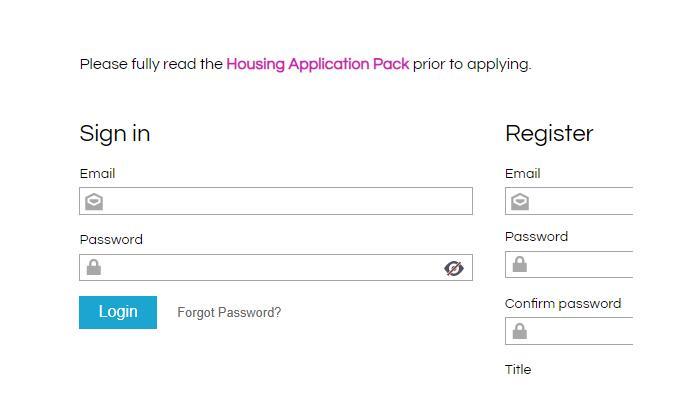This screenshot has width=700, height=420.
Task: Click the padlock icon in Sign in password field
Action: point(94,267)
